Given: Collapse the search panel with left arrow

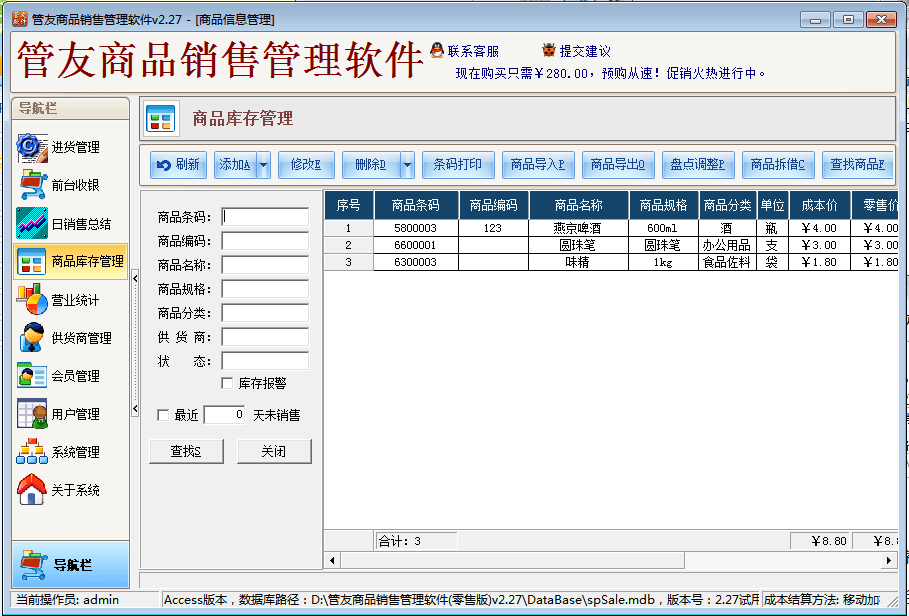Looking at the screenshot, I should pos(135,279).
